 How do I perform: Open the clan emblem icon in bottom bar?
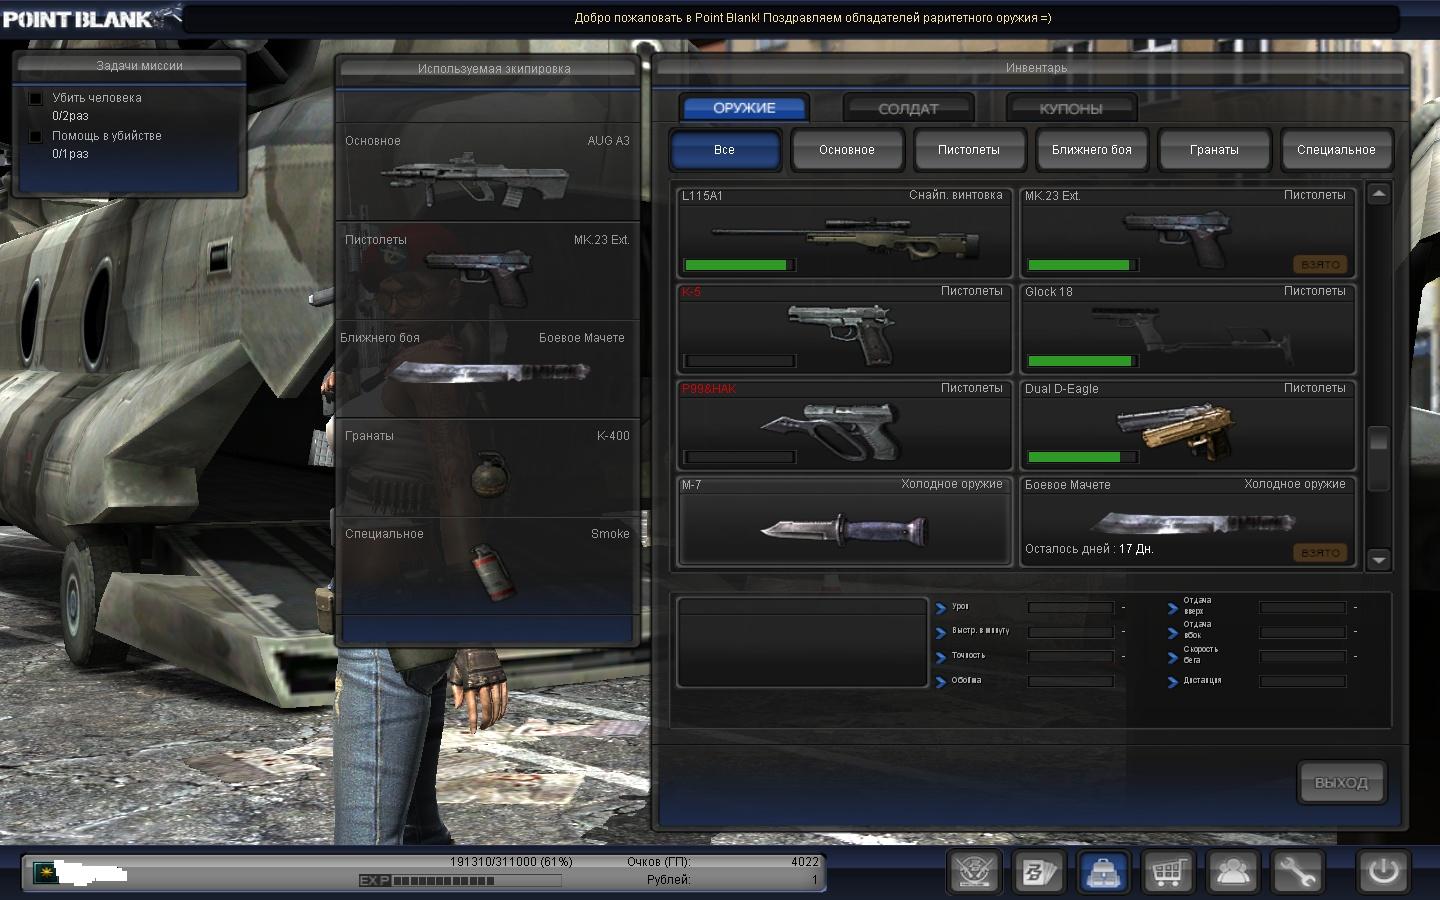pyautogui.click(x=975, y=872)
